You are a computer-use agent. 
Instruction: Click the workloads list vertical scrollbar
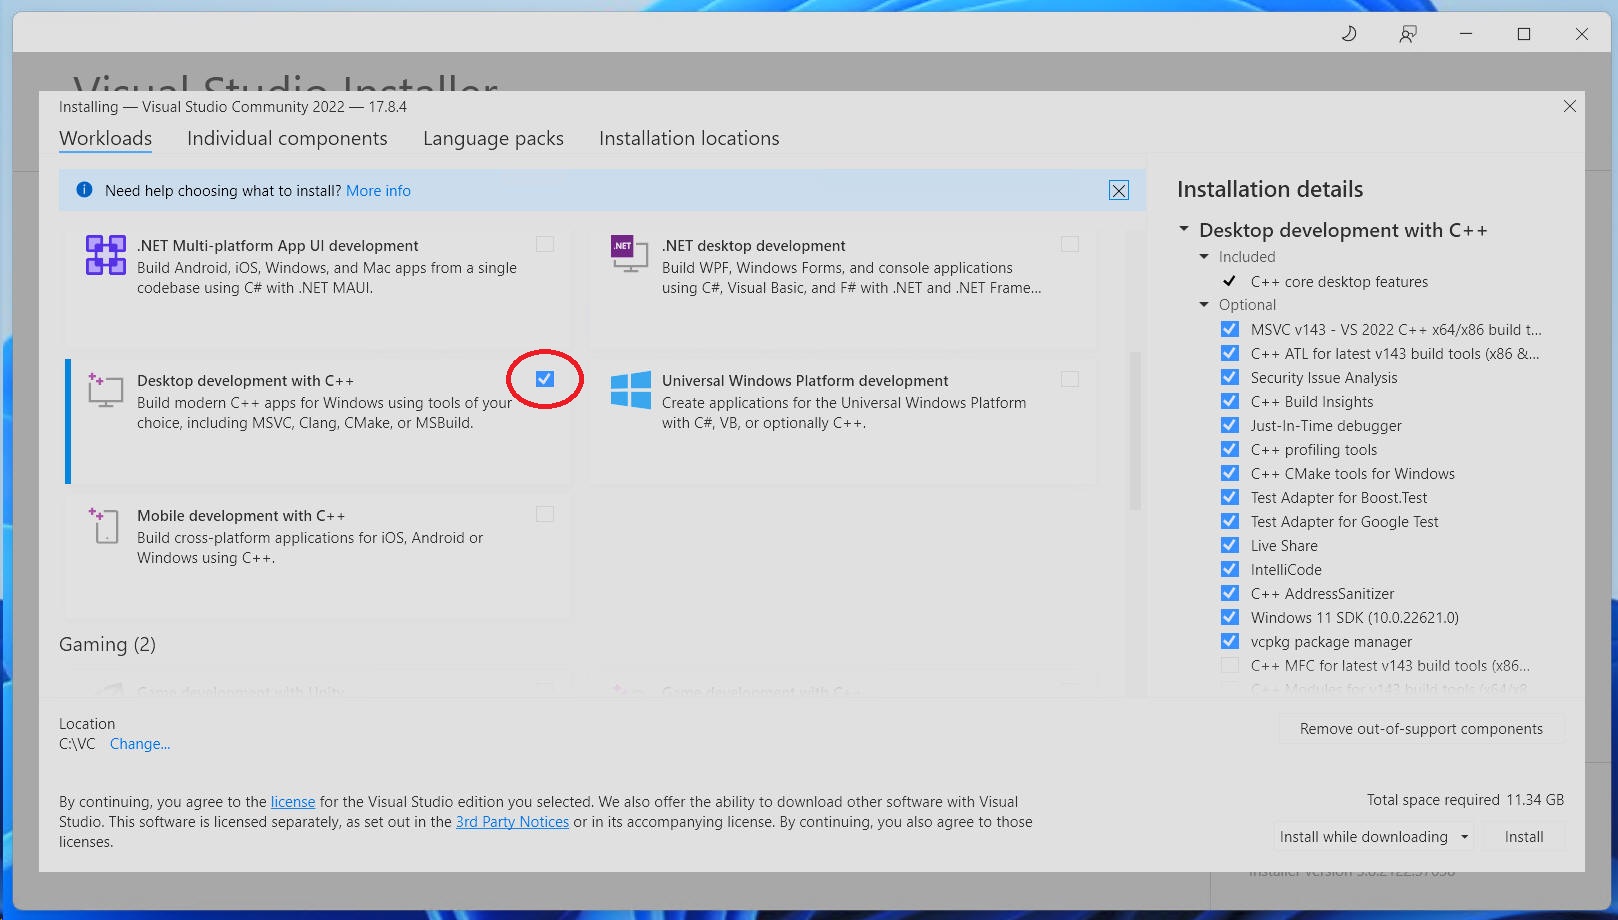point(1135,430)
